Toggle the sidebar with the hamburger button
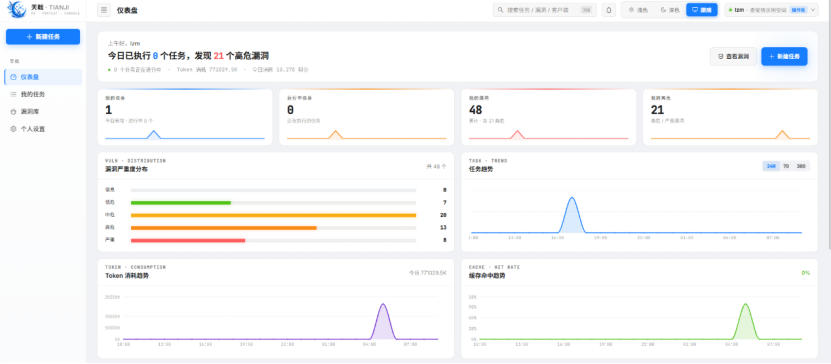The height and width of the screenshot is (364, 831). 104,10
